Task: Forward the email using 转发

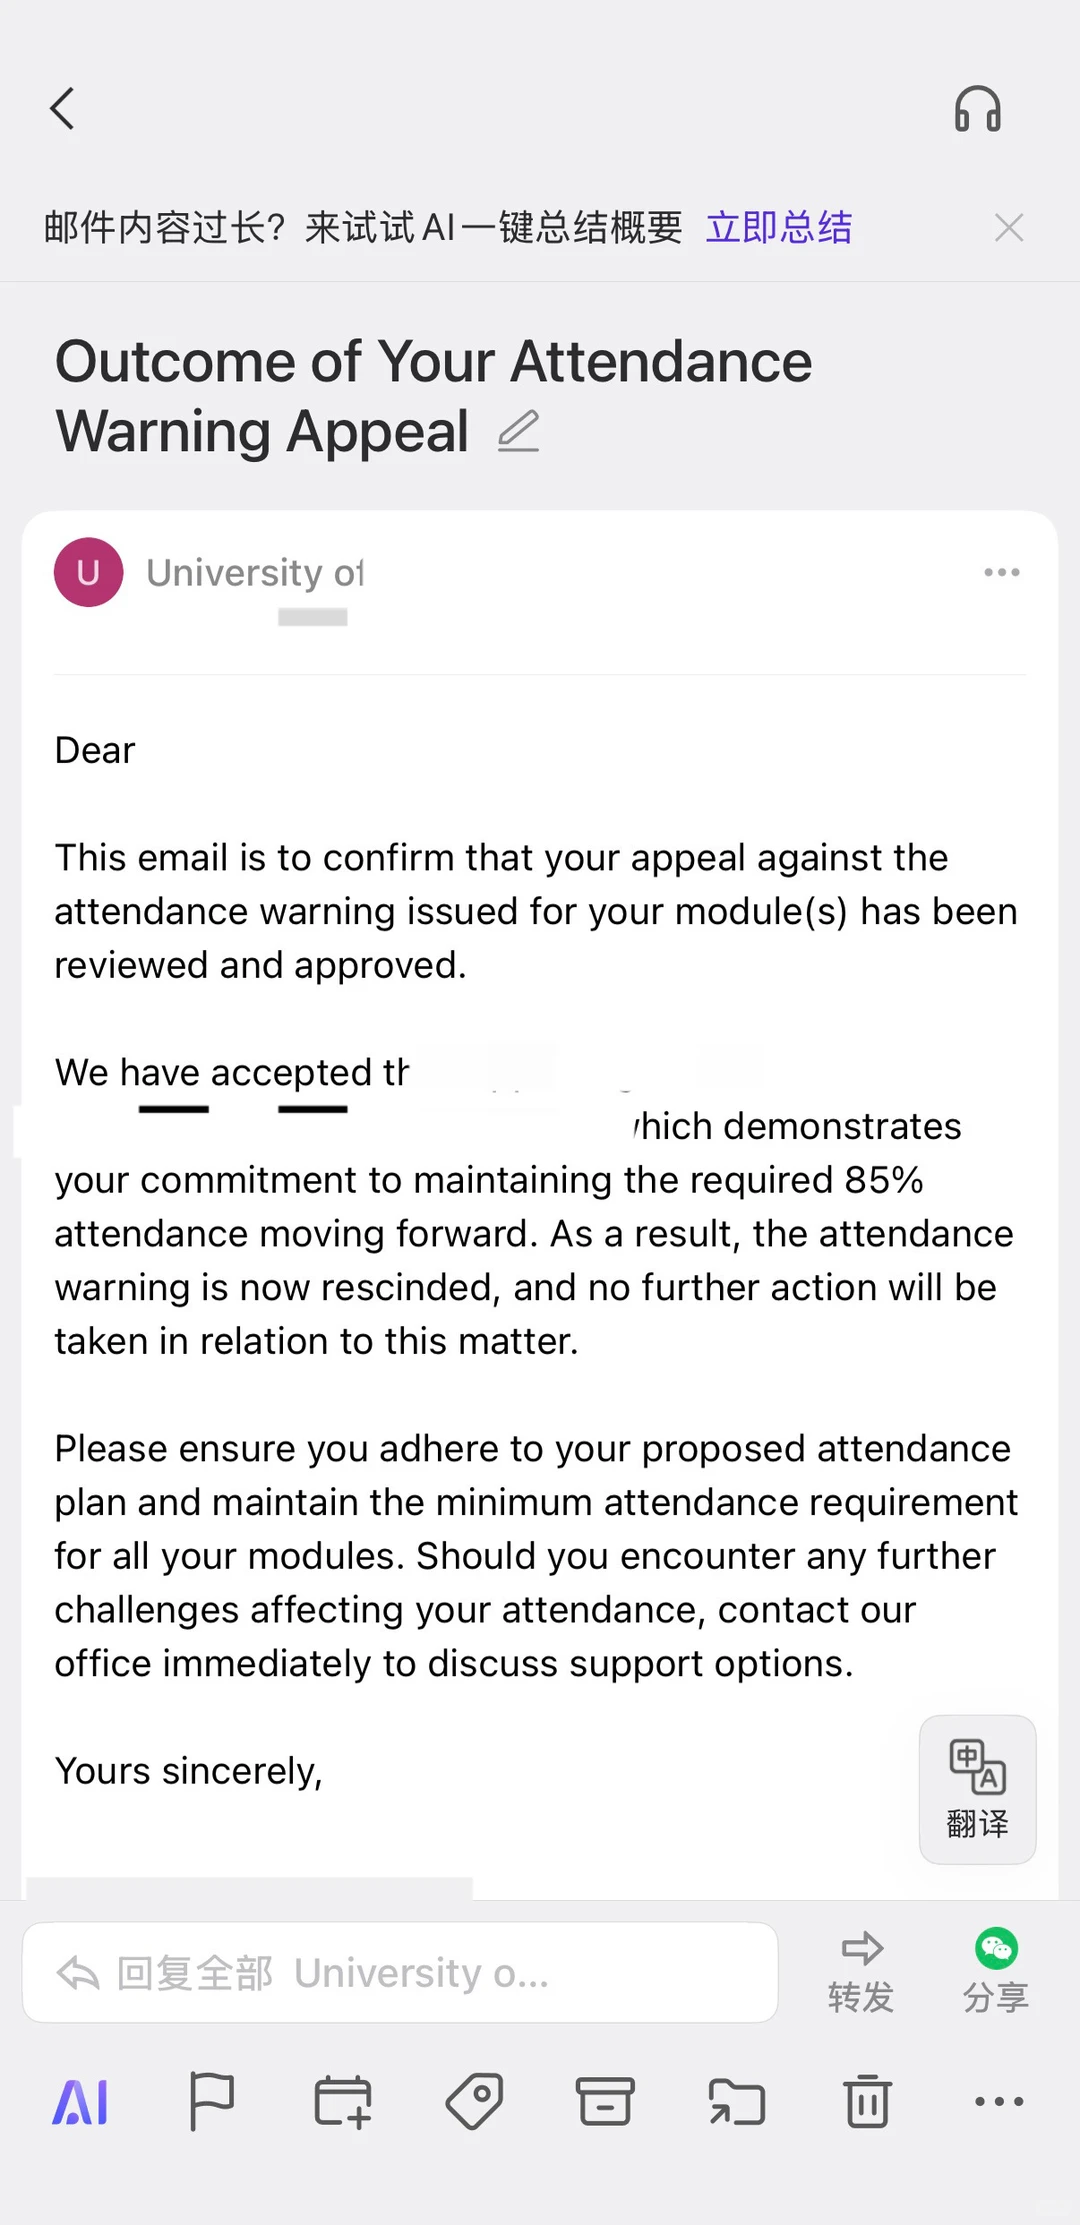Action: [861, 1972]
